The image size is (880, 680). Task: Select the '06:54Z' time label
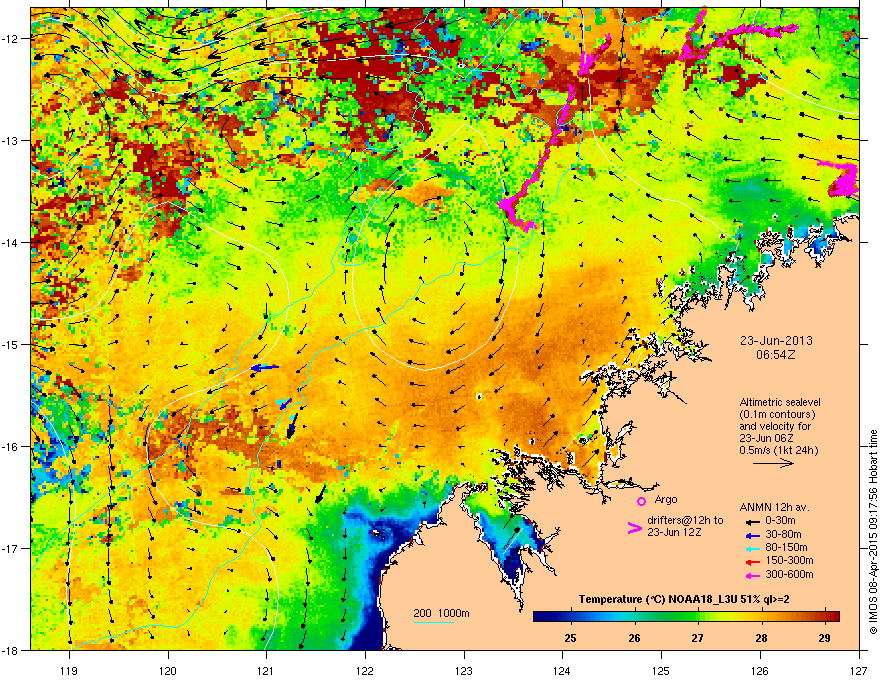(x=776, y=355)
